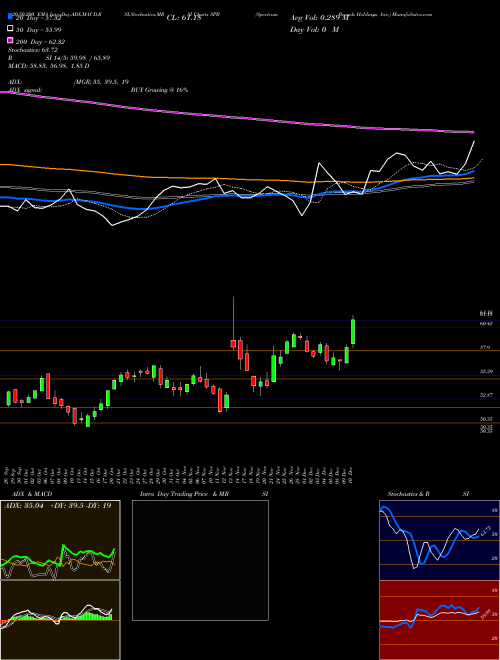Screen dimensions: 500x660
Task: Click the blue 20 Day legend swatch
Action: click(x=10, y=17)
